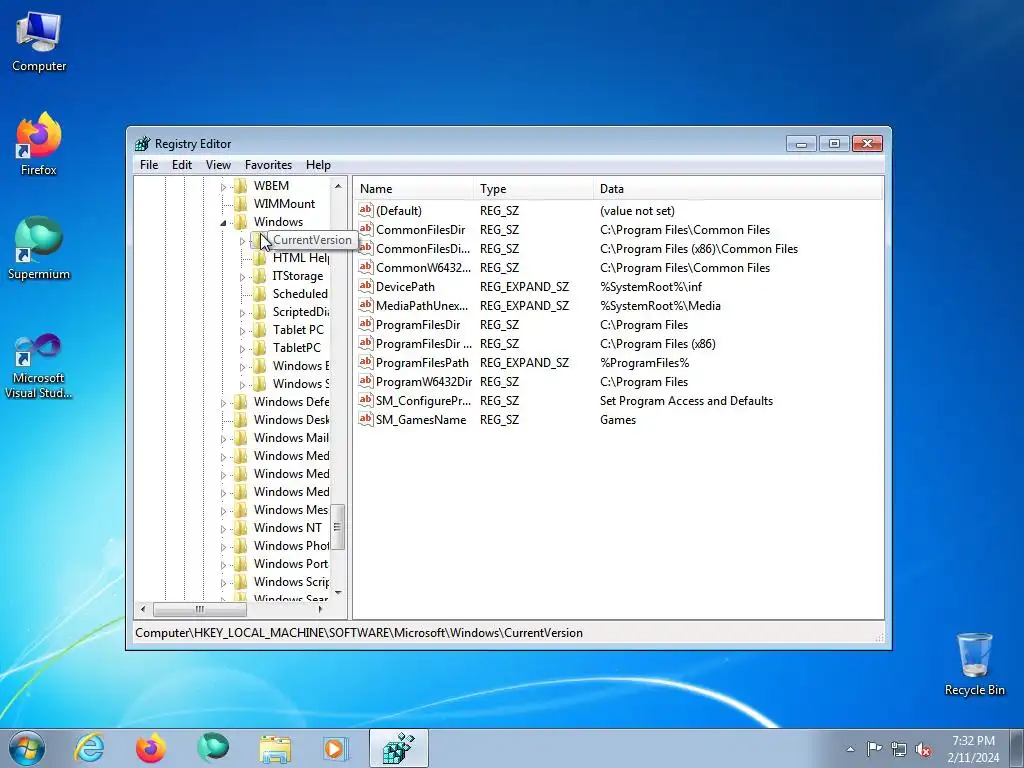Click 'Set Program Access and Defaults' data
The image size is (1024, 768).
click(x=686, y=400)
